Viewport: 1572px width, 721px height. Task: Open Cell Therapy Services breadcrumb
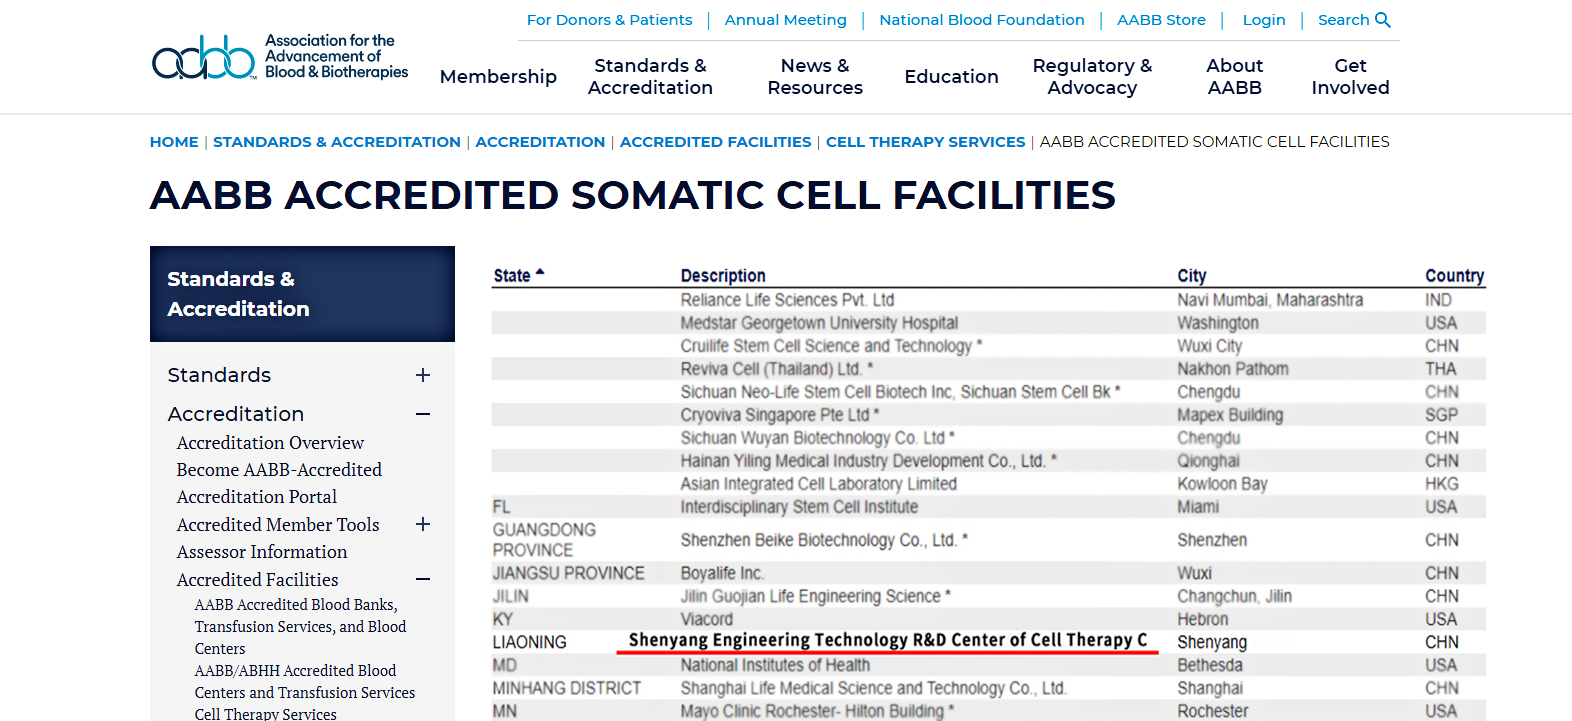point(925,142)
